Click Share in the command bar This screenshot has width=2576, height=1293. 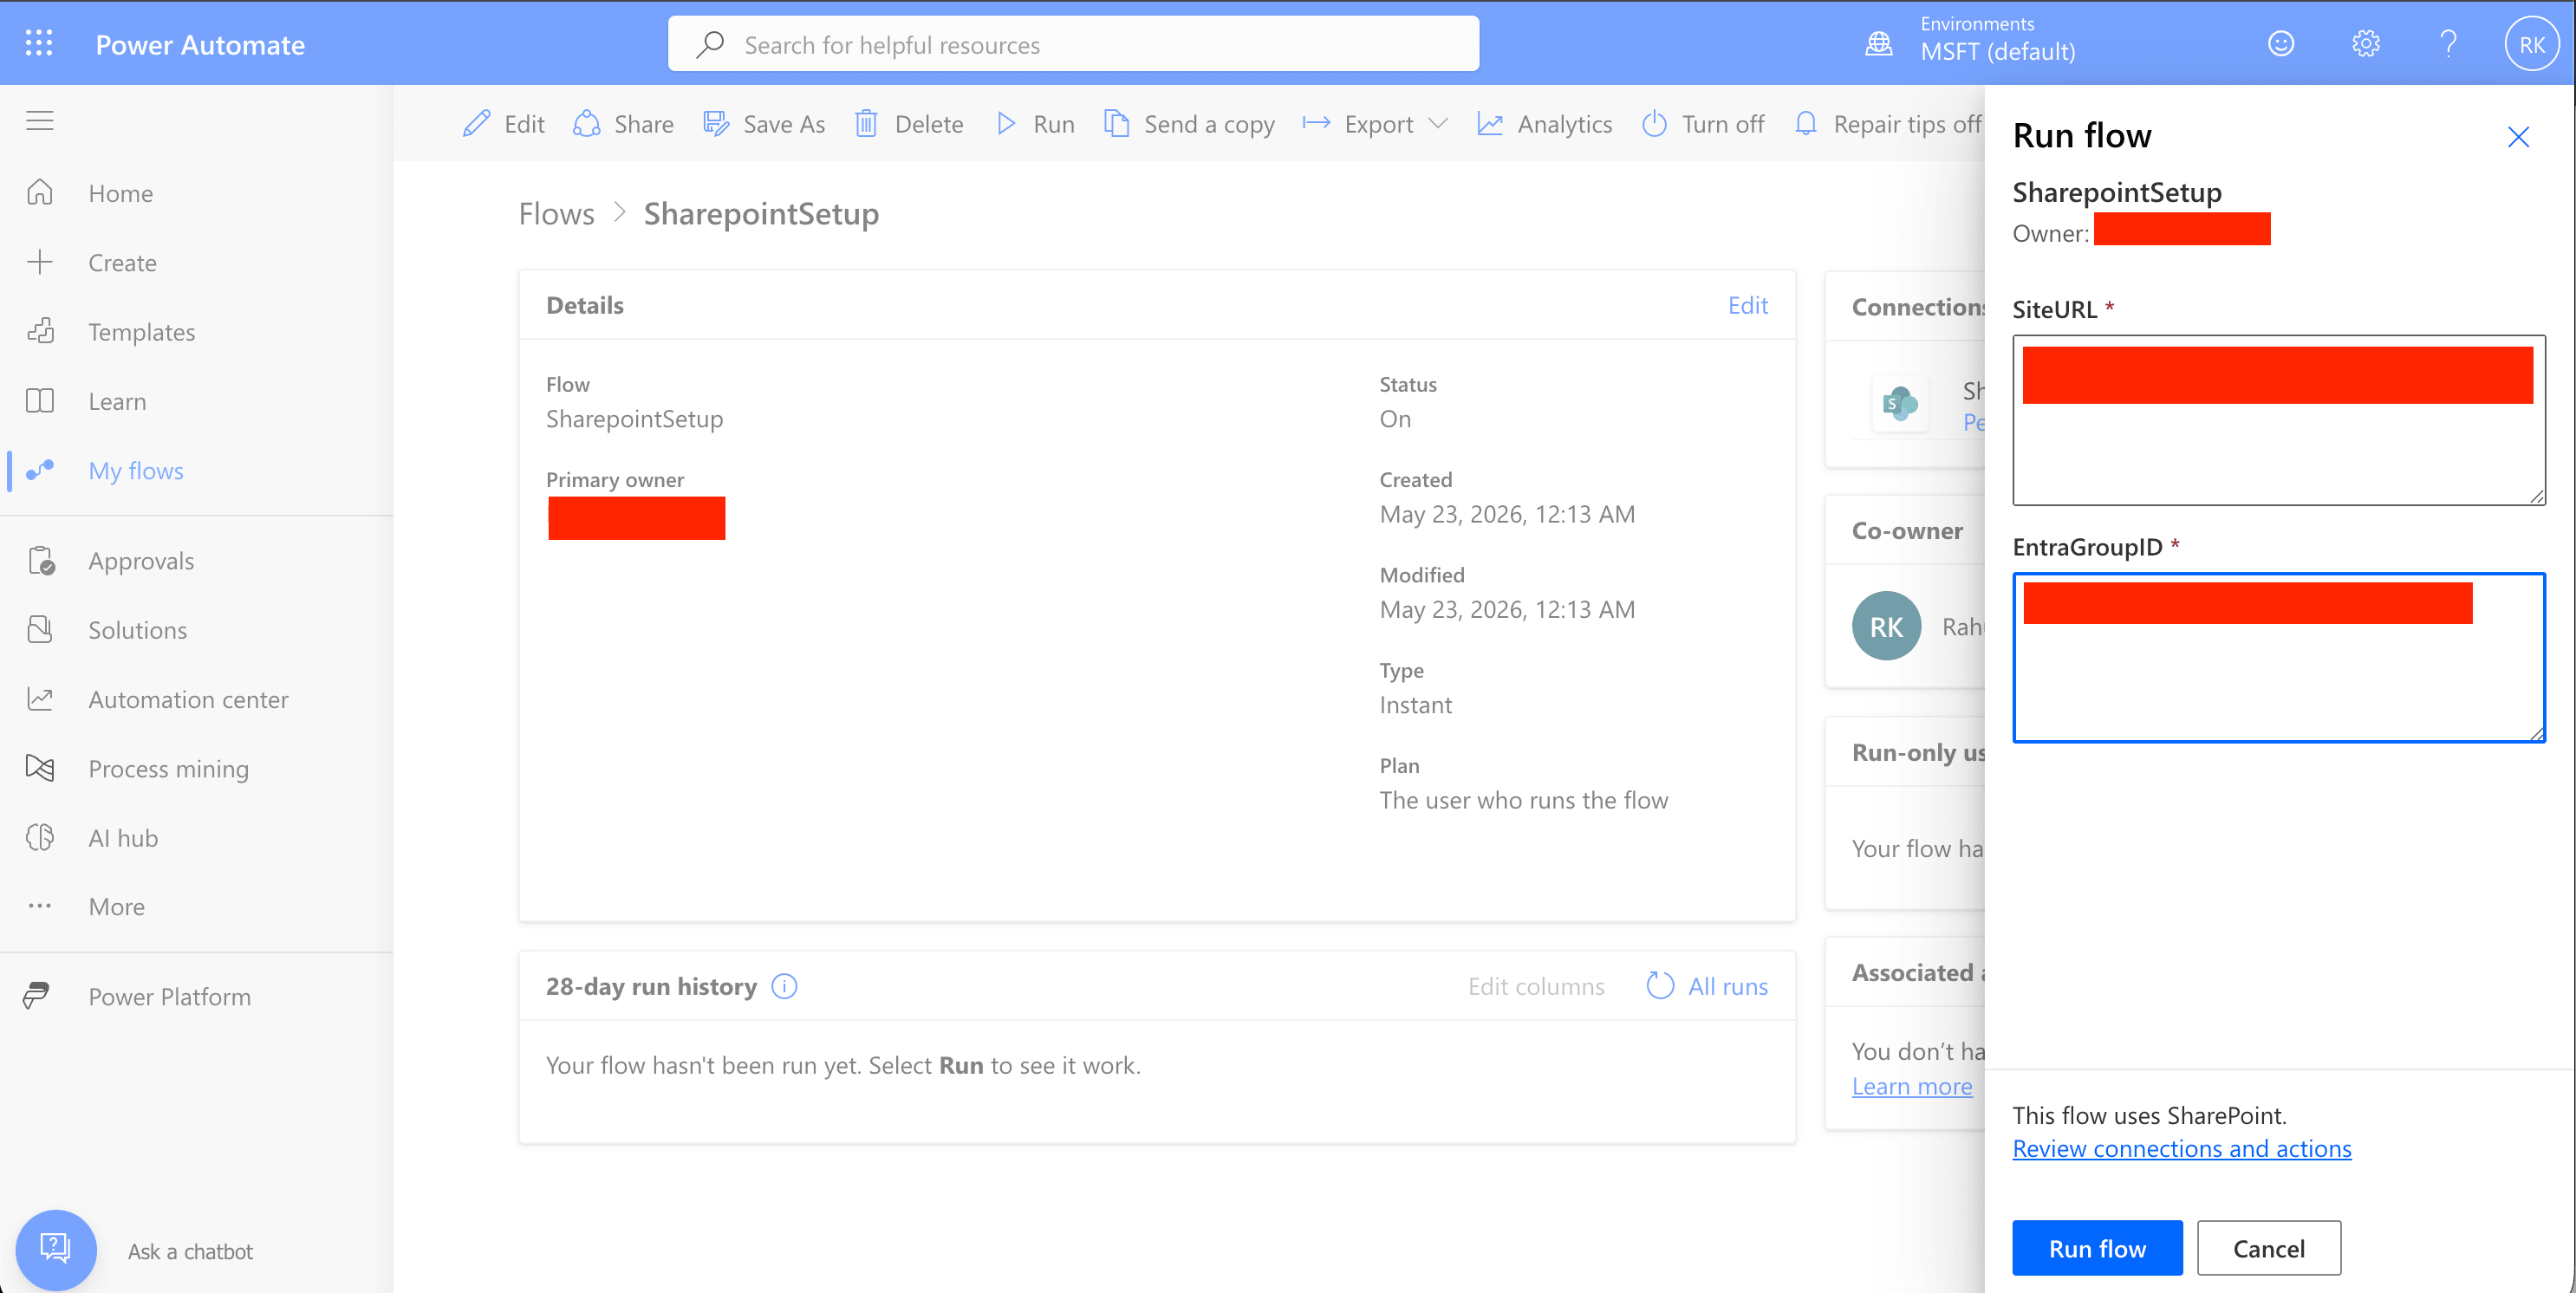click(623, 124)
